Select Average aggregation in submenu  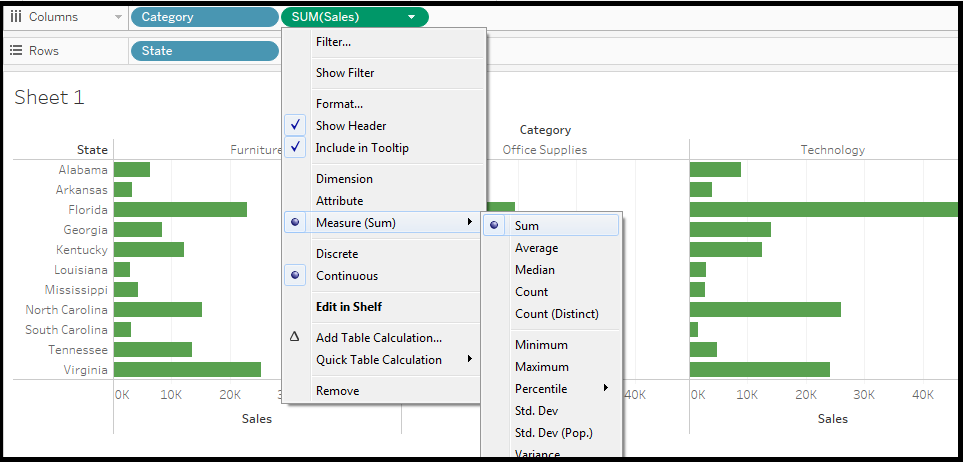pyautogui.click(x=536, y=248)
